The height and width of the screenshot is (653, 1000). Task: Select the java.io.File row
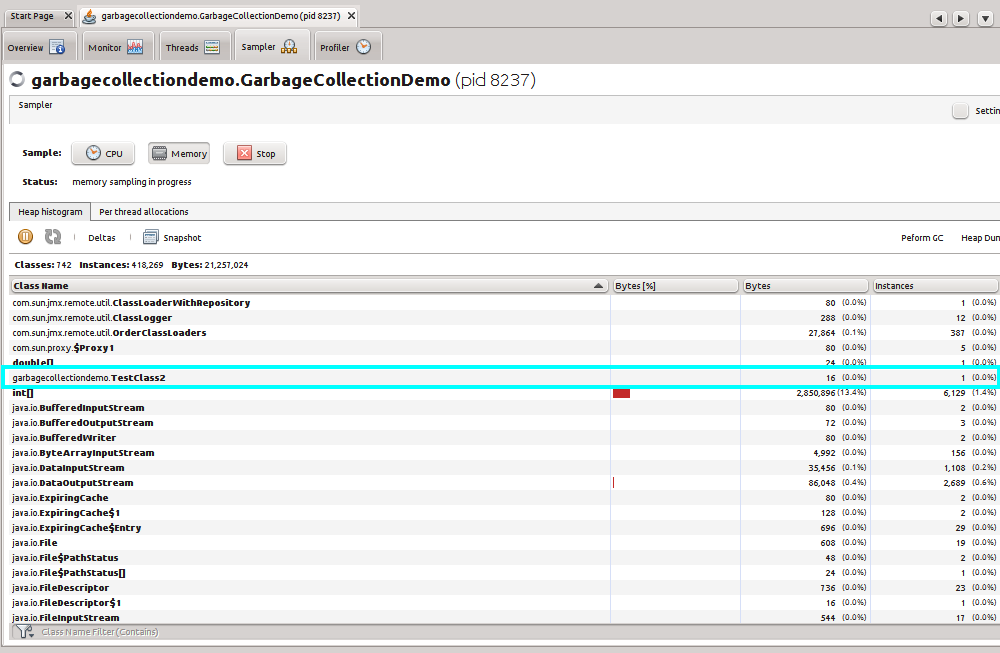click(x=504, y=543)
